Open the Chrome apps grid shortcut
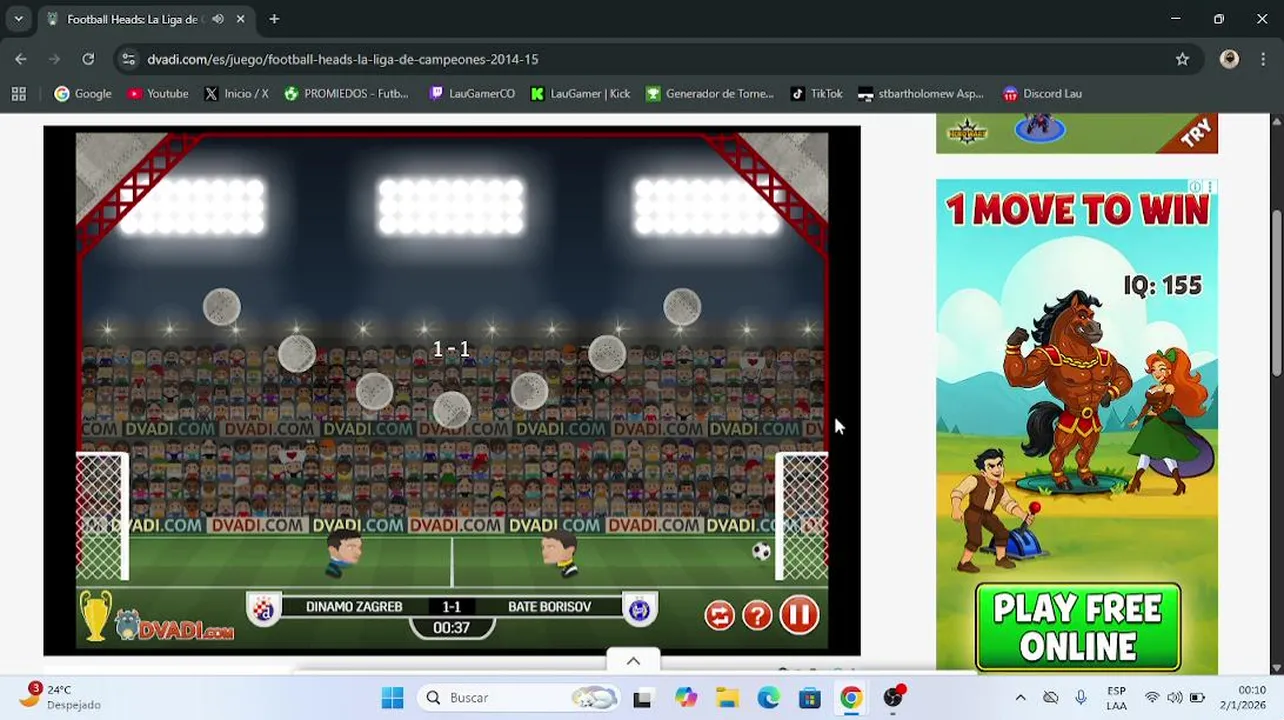The width and height of the screenshot is (1284, 720). (x=18, y=94)
